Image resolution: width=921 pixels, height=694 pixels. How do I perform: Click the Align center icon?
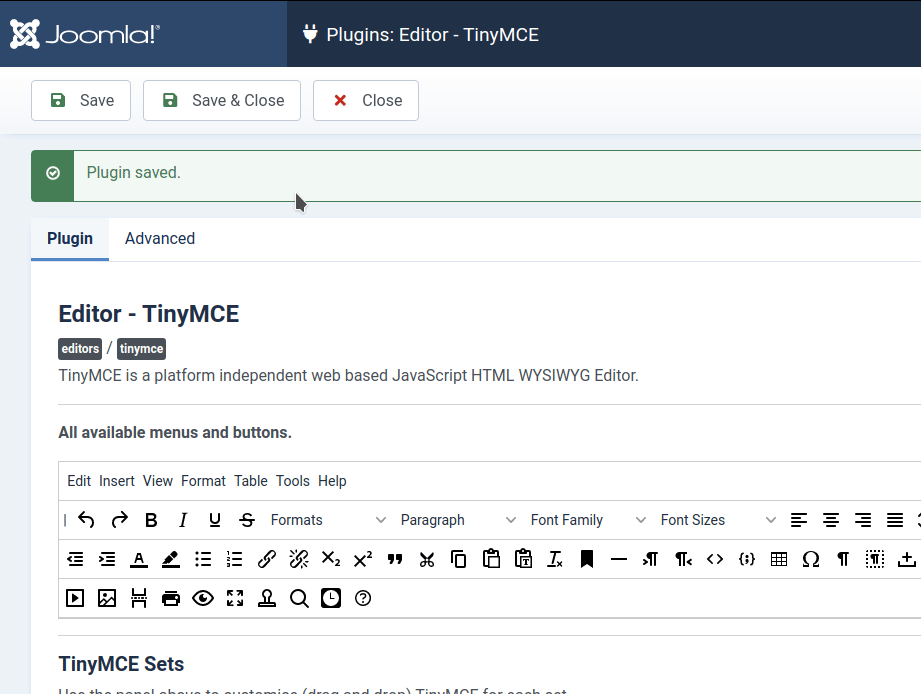[x=831, y=520]
